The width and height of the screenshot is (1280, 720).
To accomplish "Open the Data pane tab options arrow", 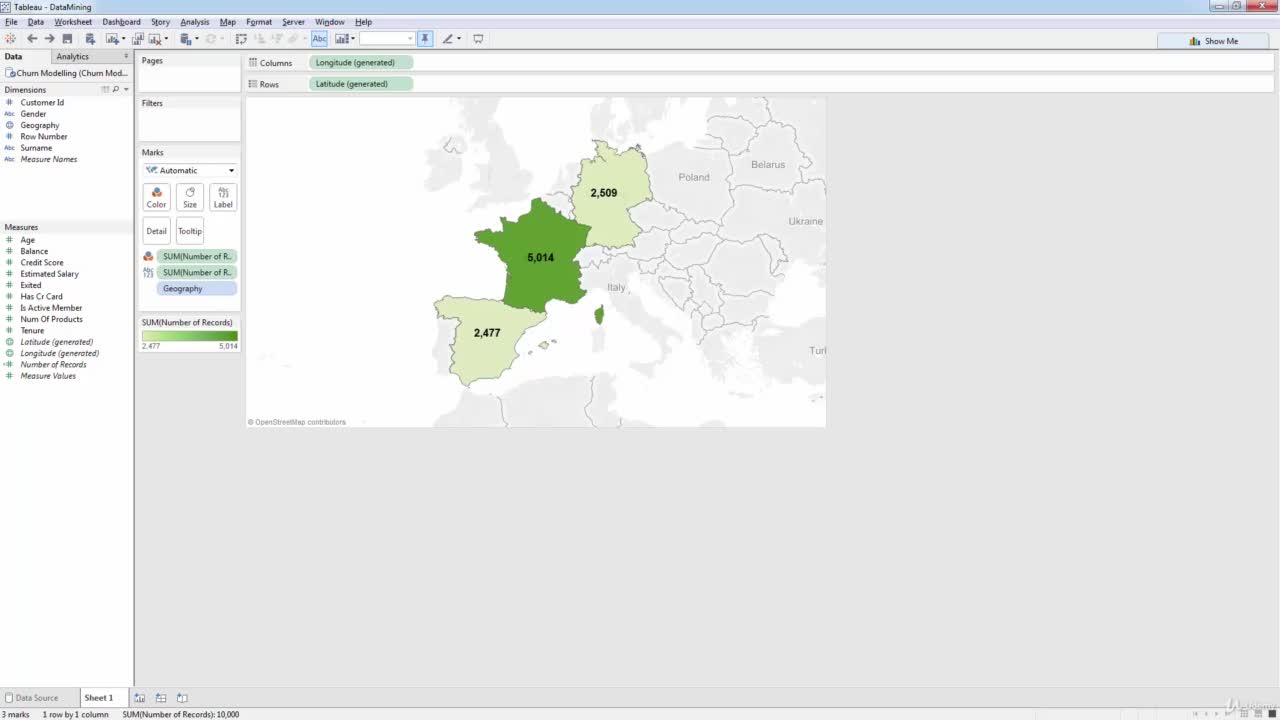I will (x=126, y=57).
